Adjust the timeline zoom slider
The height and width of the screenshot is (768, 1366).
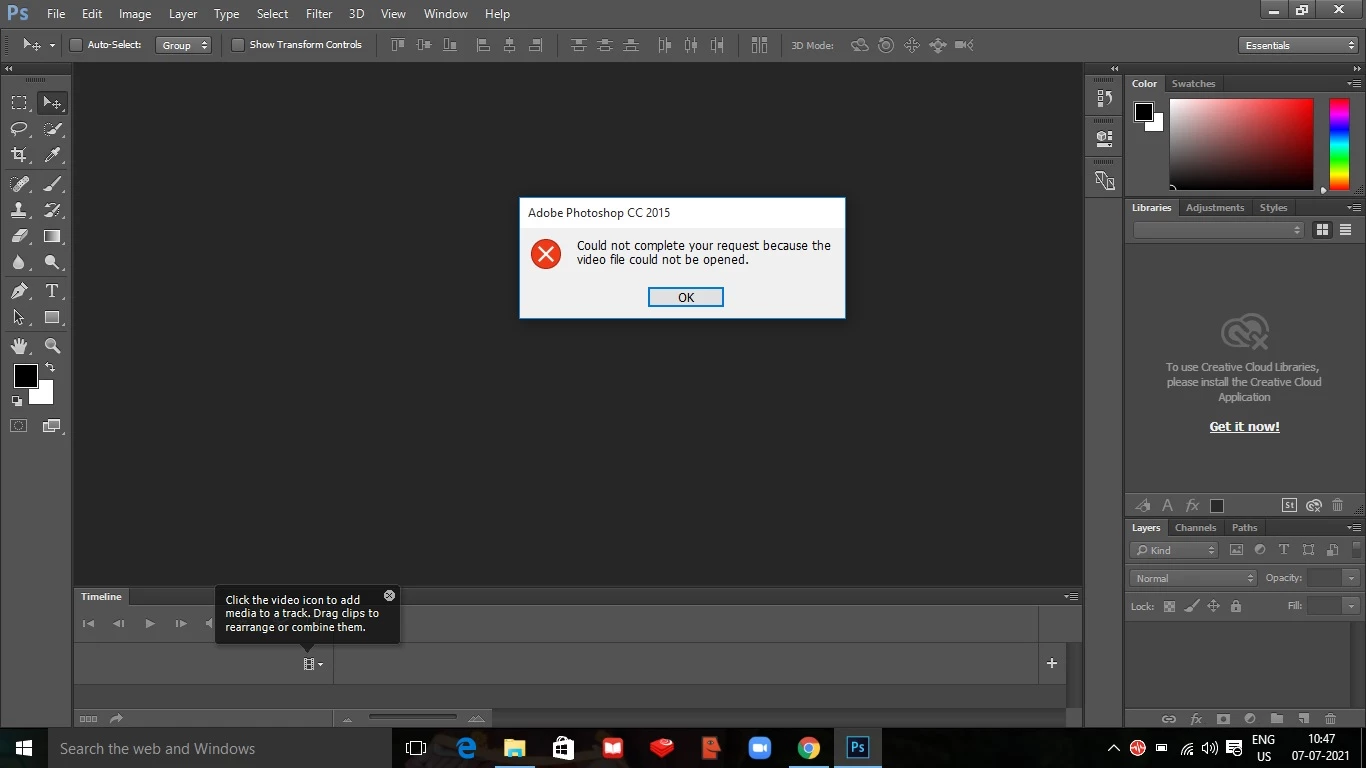[412, 718]
